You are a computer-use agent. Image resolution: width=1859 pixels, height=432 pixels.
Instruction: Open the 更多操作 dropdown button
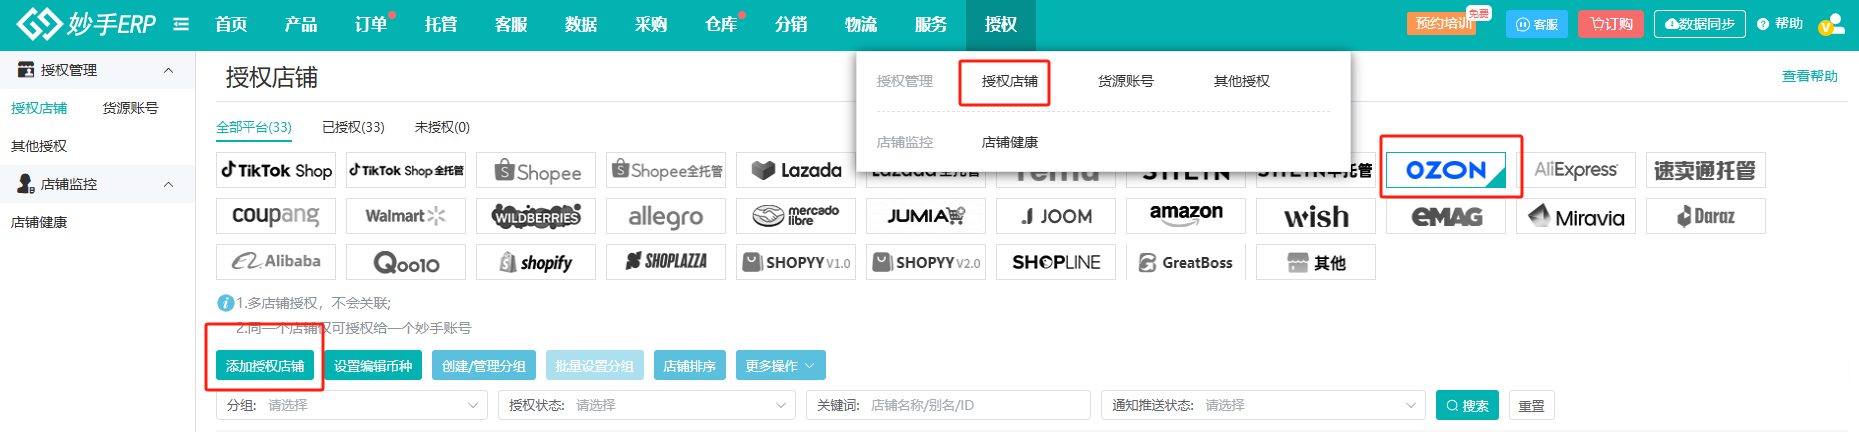(780, 366)
